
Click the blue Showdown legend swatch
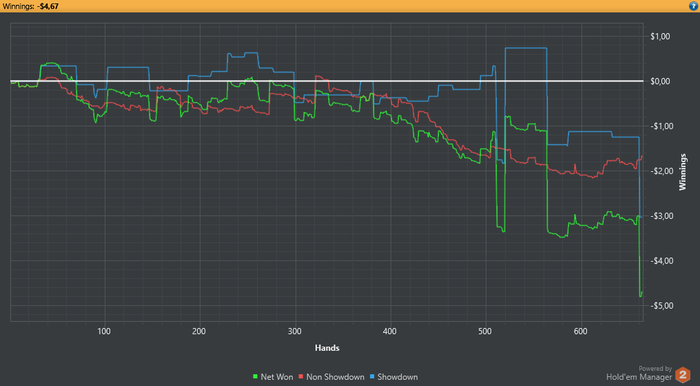(x=372, y=377)
